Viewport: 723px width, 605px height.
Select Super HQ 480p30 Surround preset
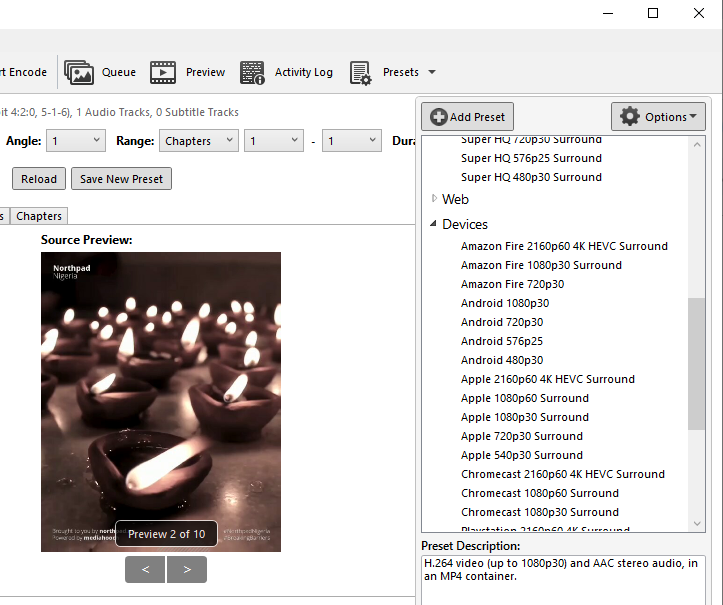tap(531, 177)
